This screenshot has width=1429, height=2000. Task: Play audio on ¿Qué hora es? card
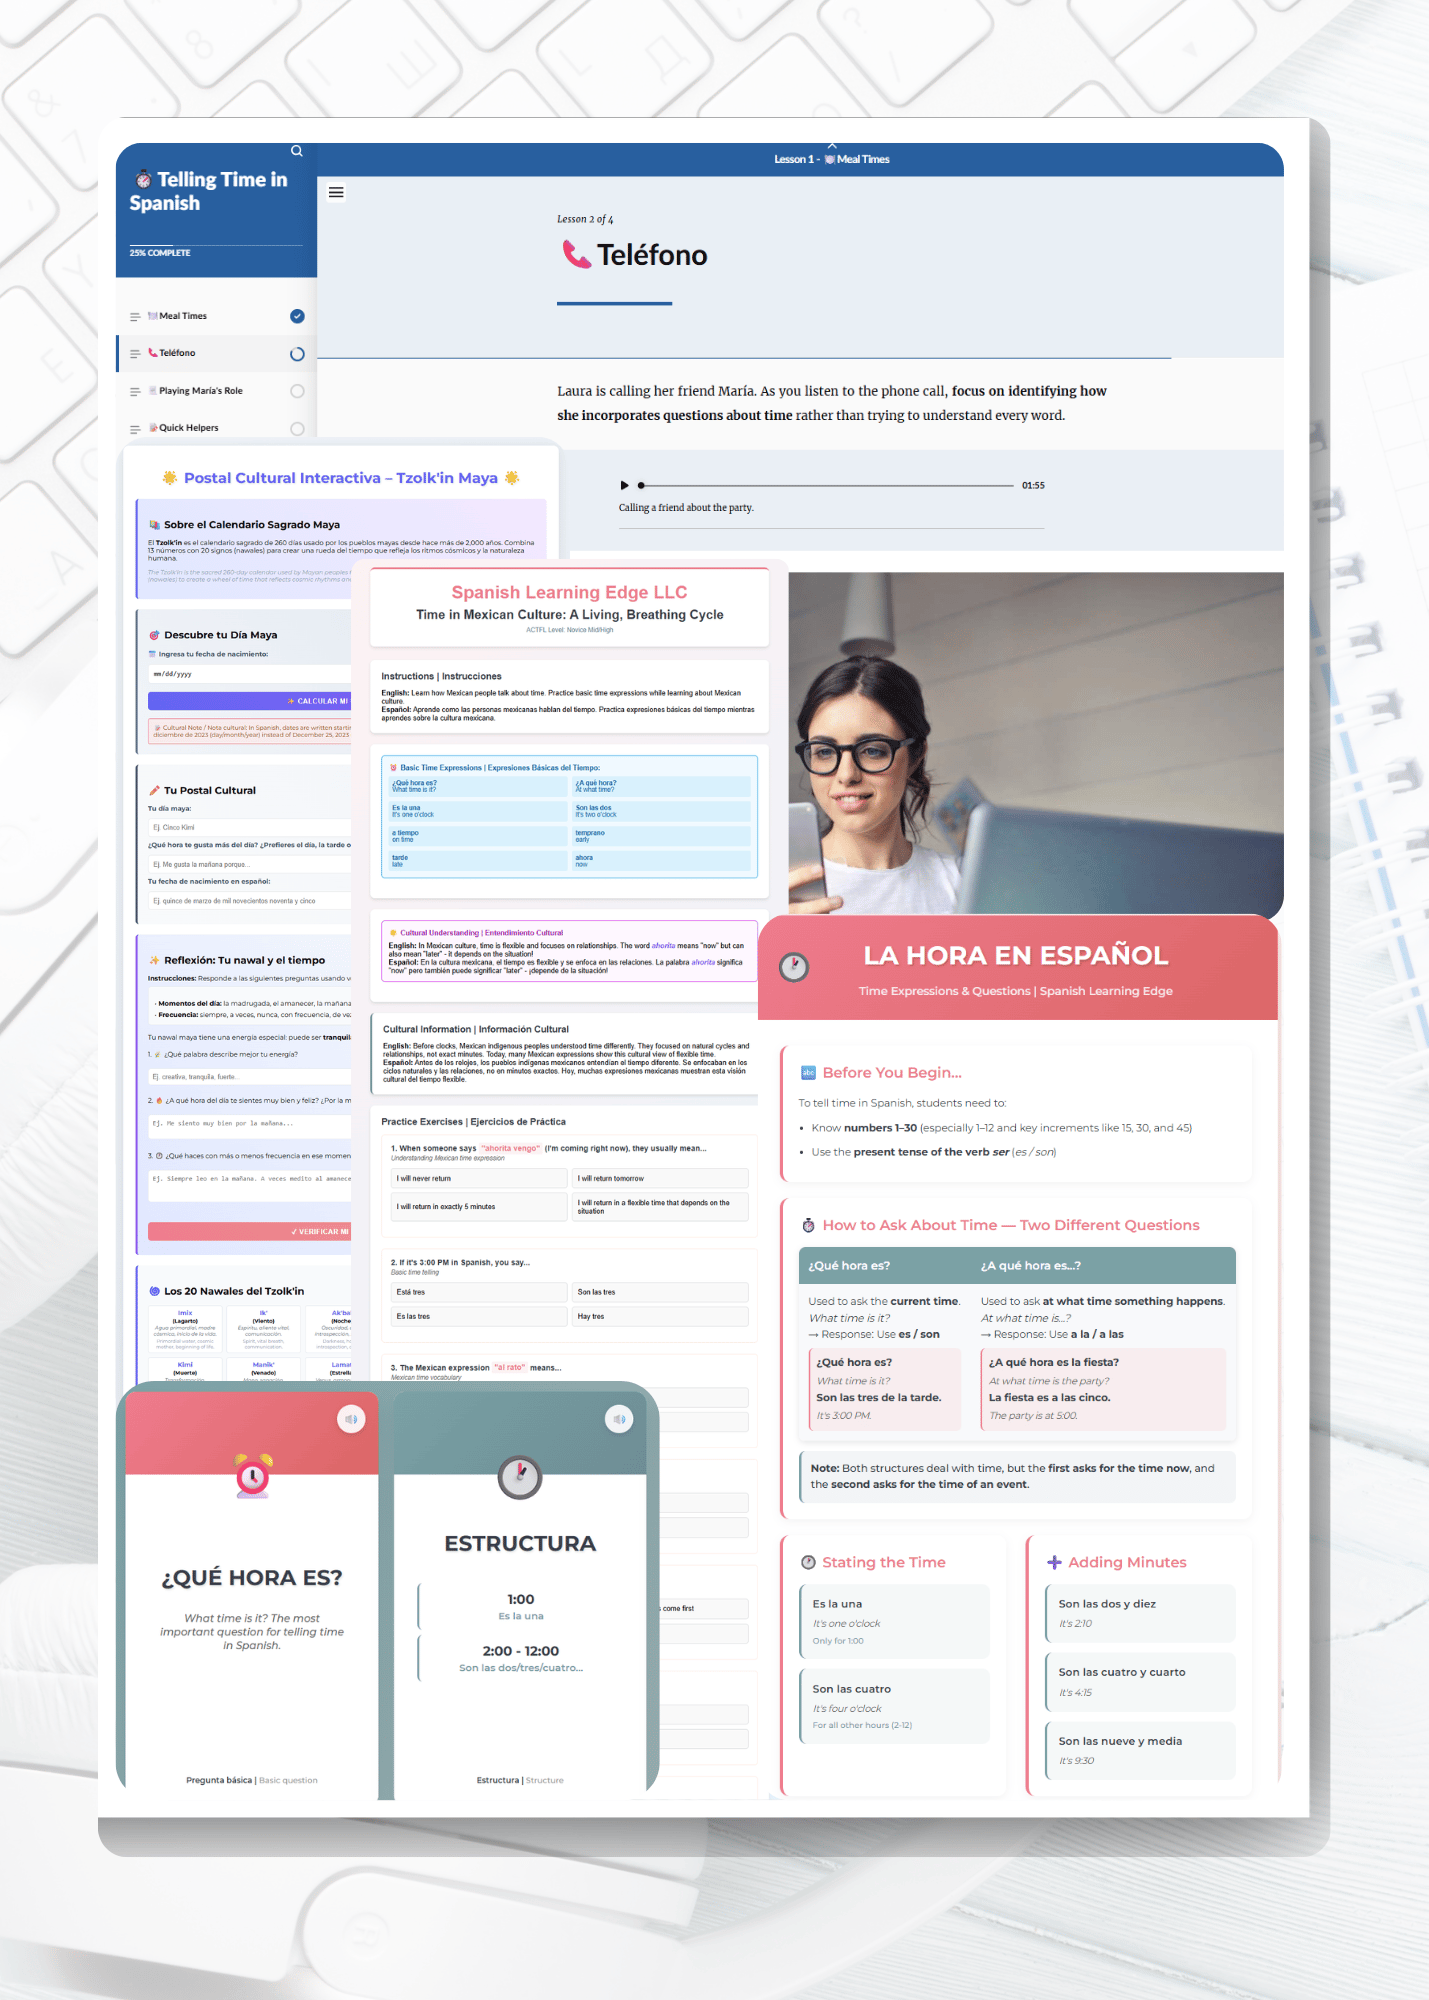pos(351,1419)
